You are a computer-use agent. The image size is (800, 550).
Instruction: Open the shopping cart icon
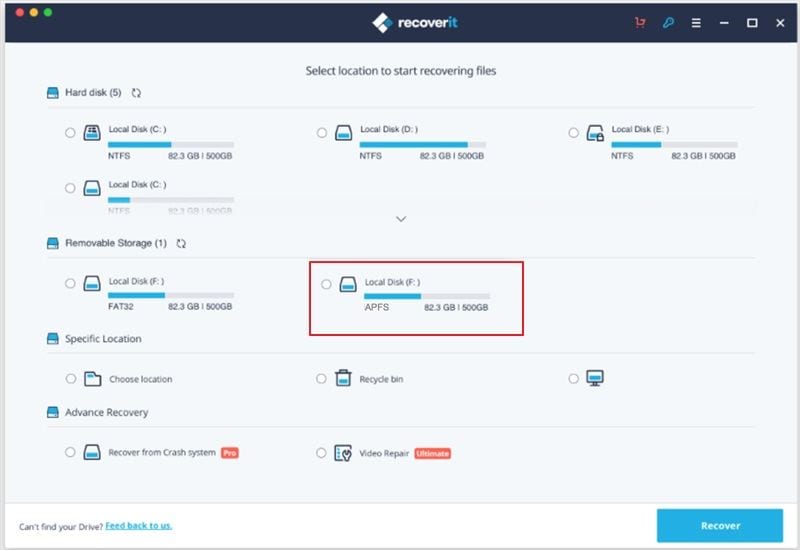(640, 22)
